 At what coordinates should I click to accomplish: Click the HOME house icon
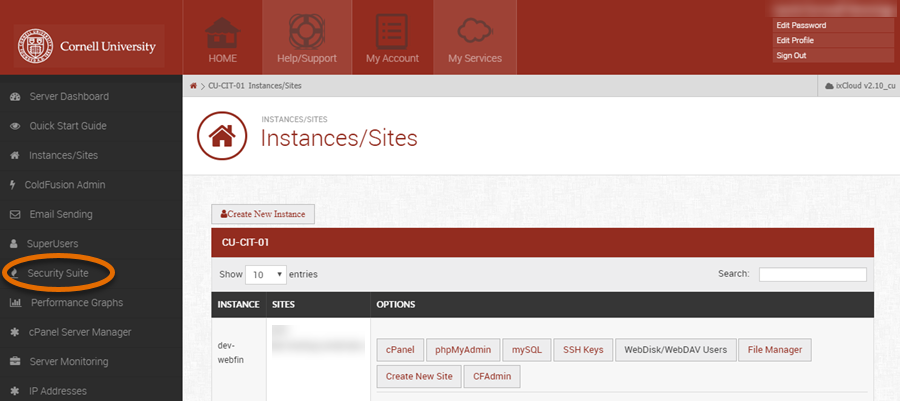222,33
